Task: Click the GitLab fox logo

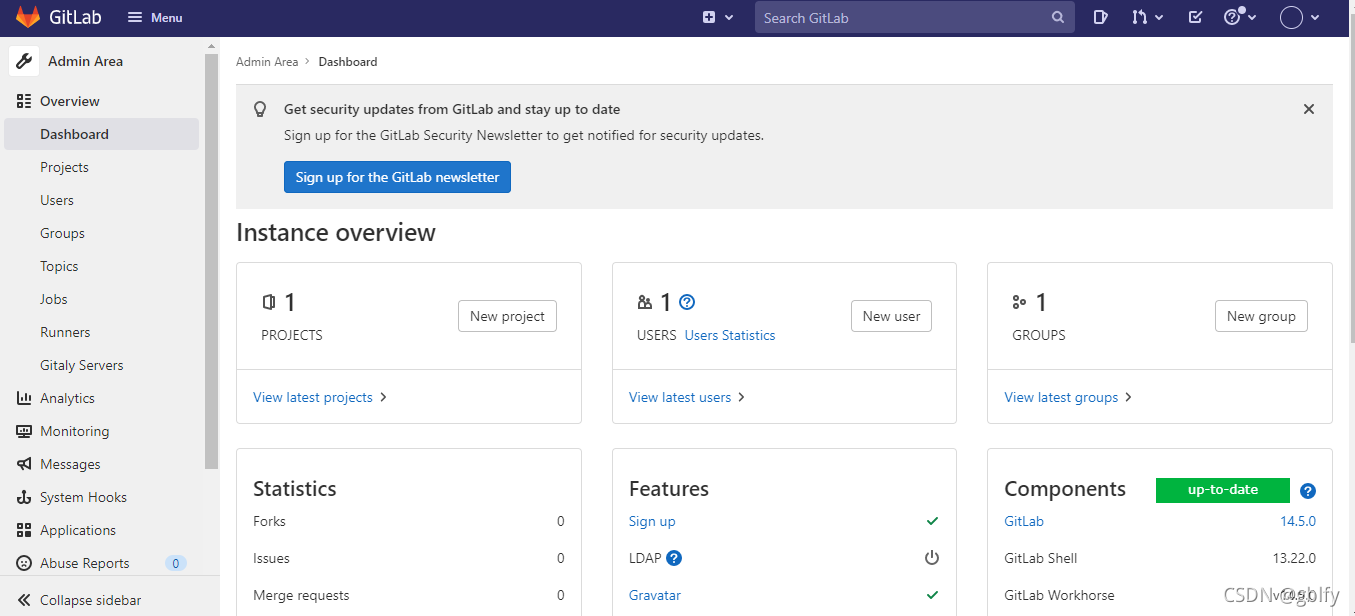Action: coord(28,17)
